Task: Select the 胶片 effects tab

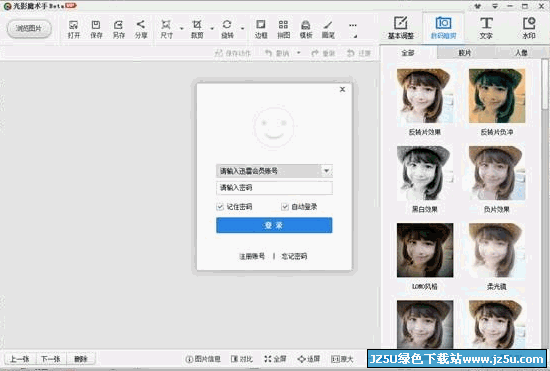Action: click(x=465, y=53)
